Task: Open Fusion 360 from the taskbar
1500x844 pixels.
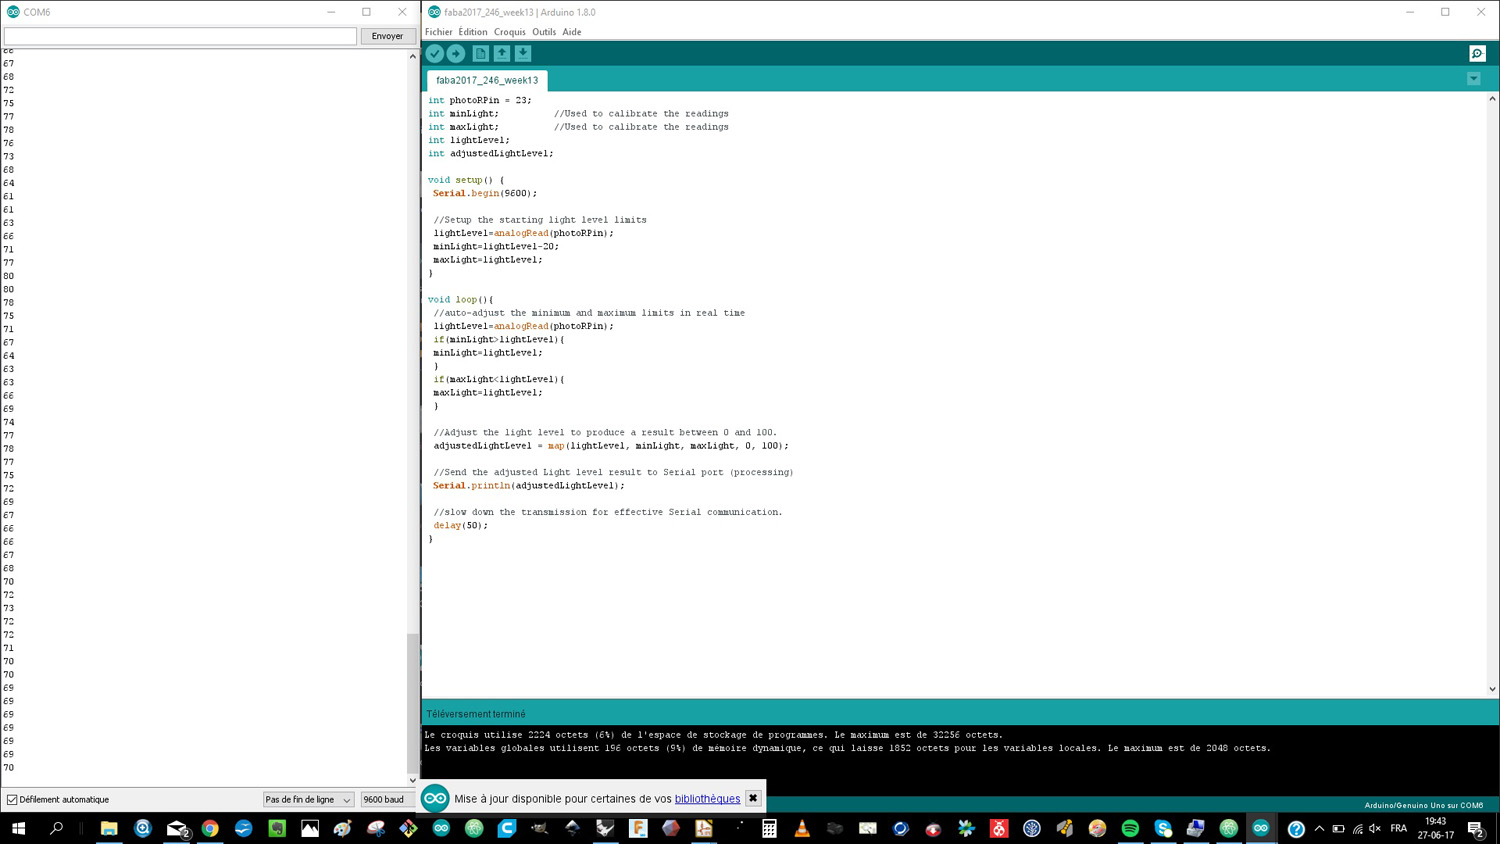Action: [x=639, y=828]
